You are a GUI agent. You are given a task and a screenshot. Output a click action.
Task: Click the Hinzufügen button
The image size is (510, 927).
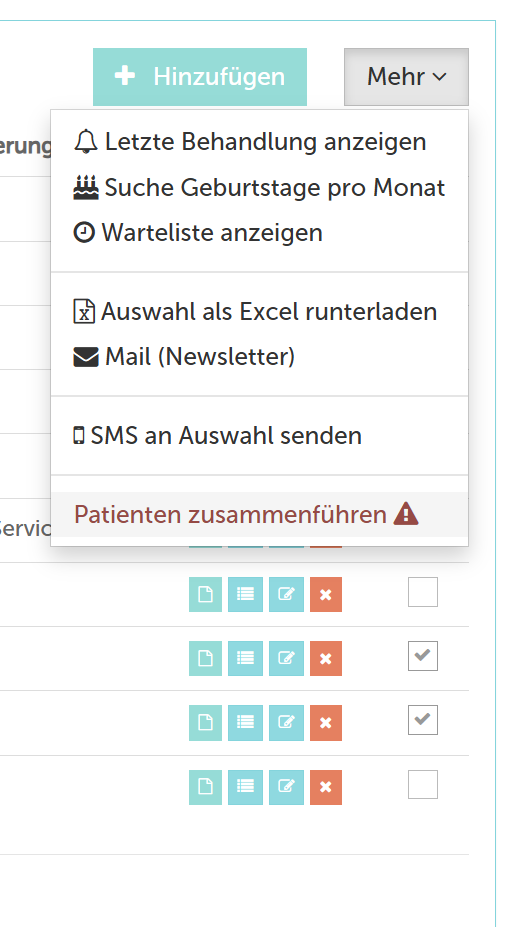(200, 77)
